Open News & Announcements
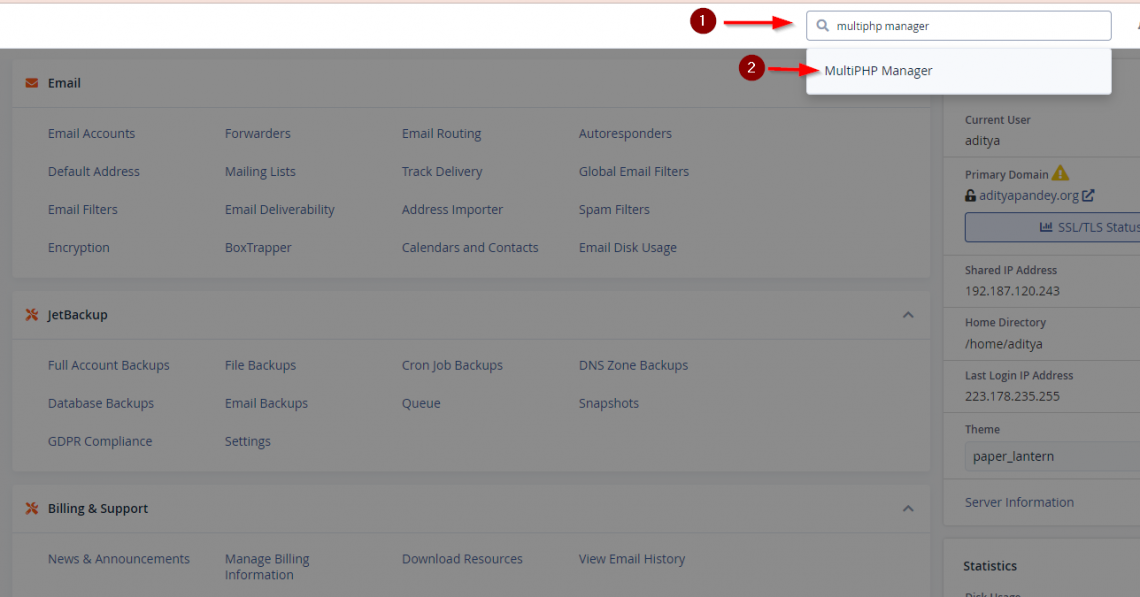Image resolution: width=1140 pixels, height=597 pixels. pos(118,559)
